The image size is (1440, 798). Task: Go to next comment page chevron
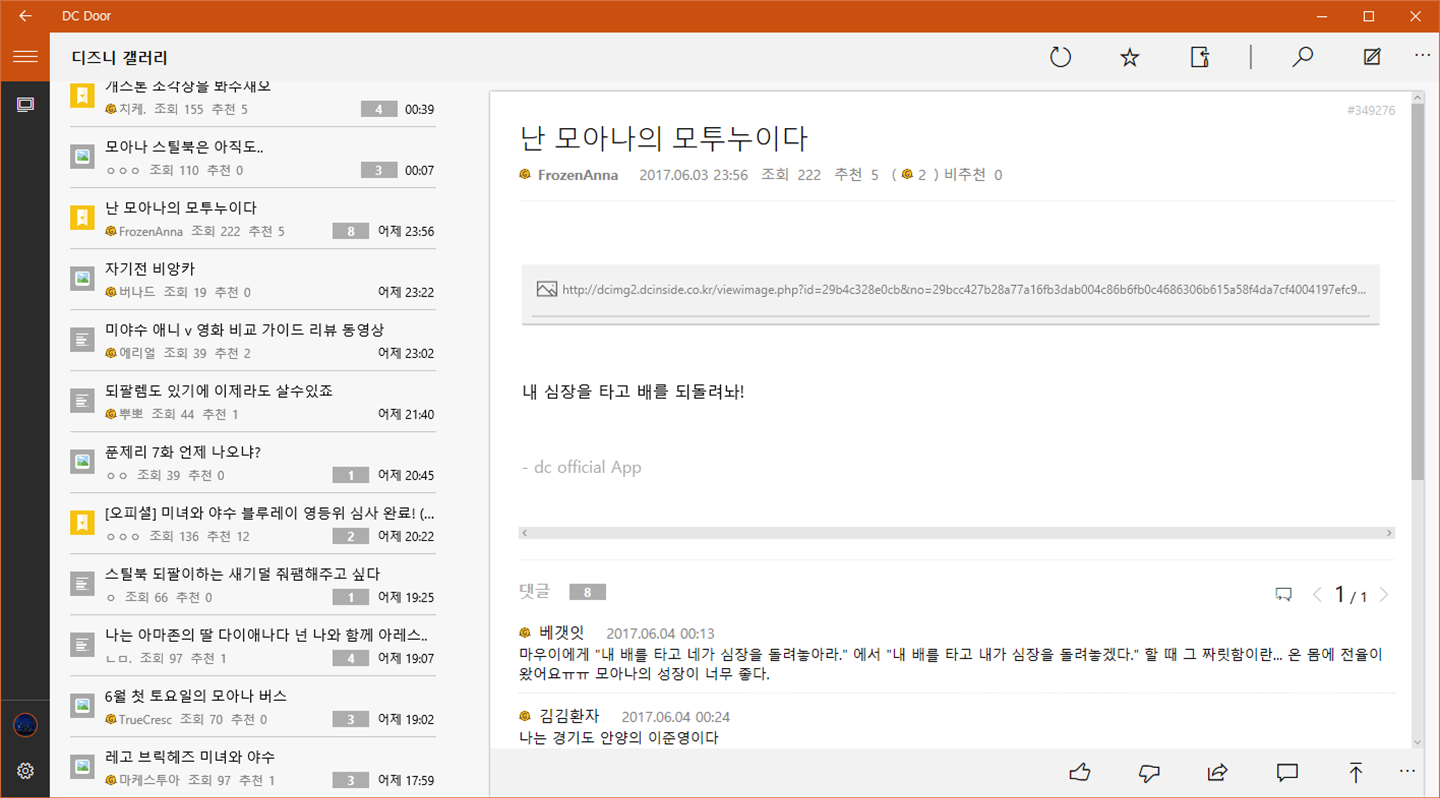1384,595
